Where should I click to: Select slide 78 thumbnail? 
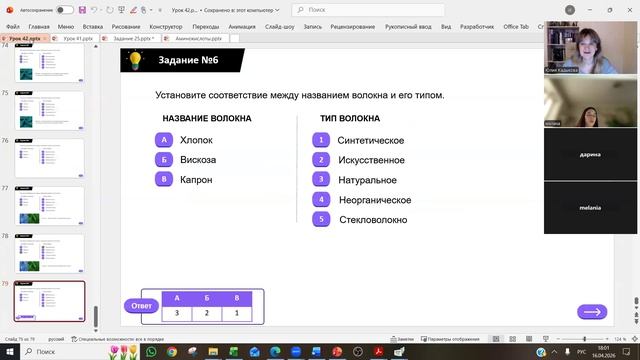(49, 253)
